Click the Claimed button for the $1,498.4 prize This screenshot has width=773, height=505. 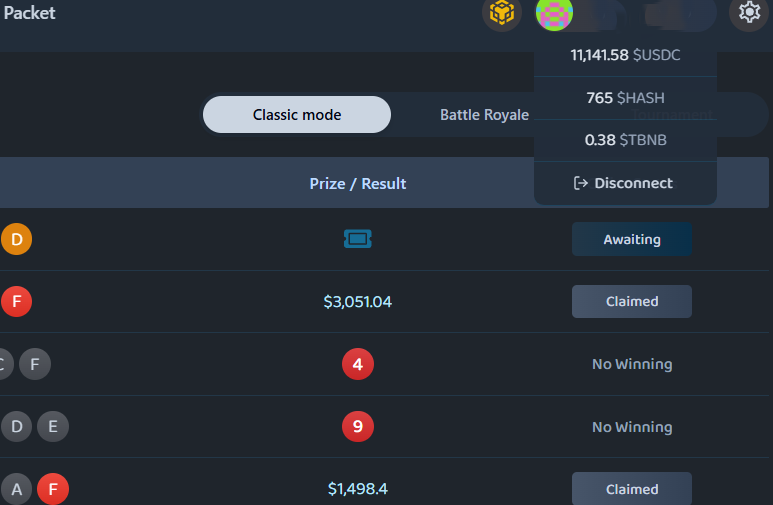tap(632, 489)
